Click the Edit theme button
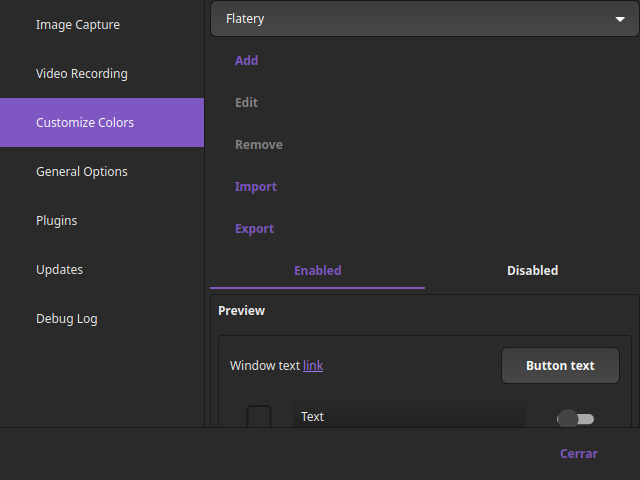 coord(246,103)
